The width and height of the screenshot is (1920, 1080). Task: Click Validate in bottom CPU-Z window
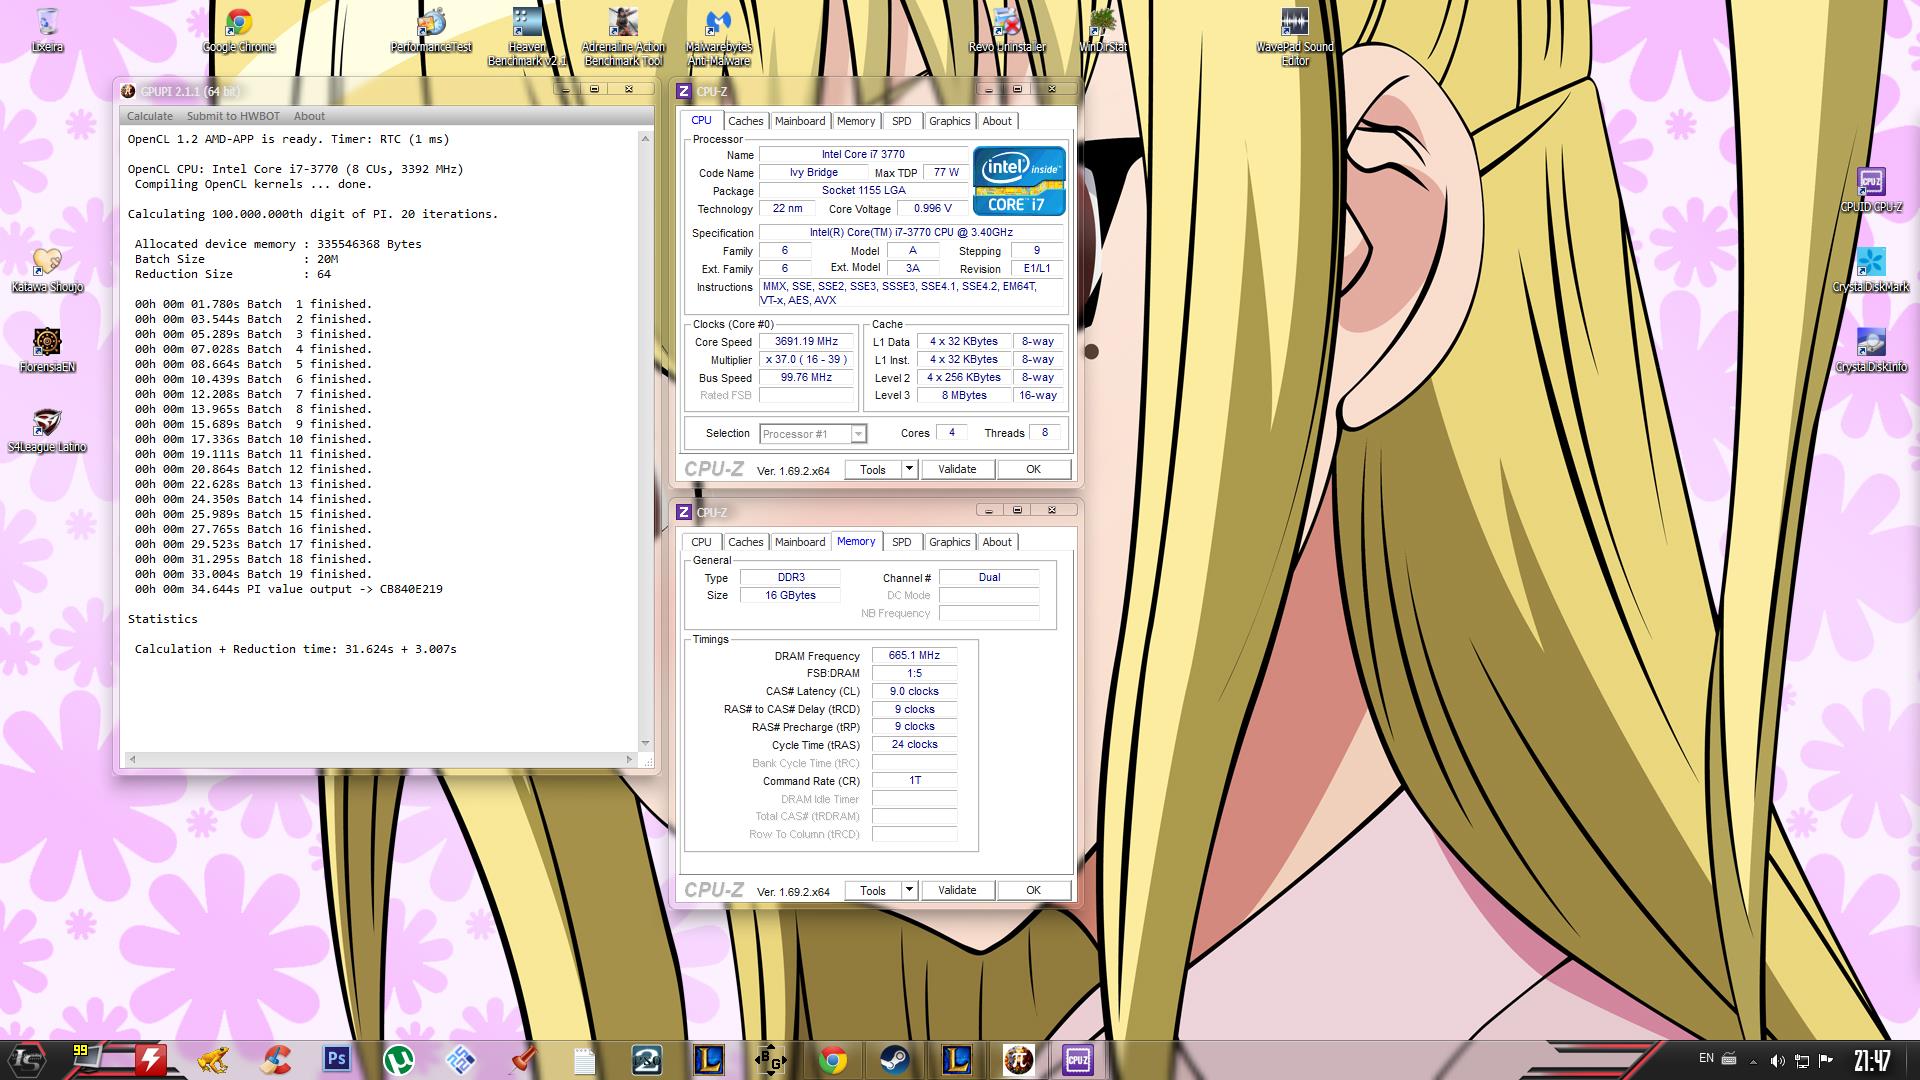[957, 890]
